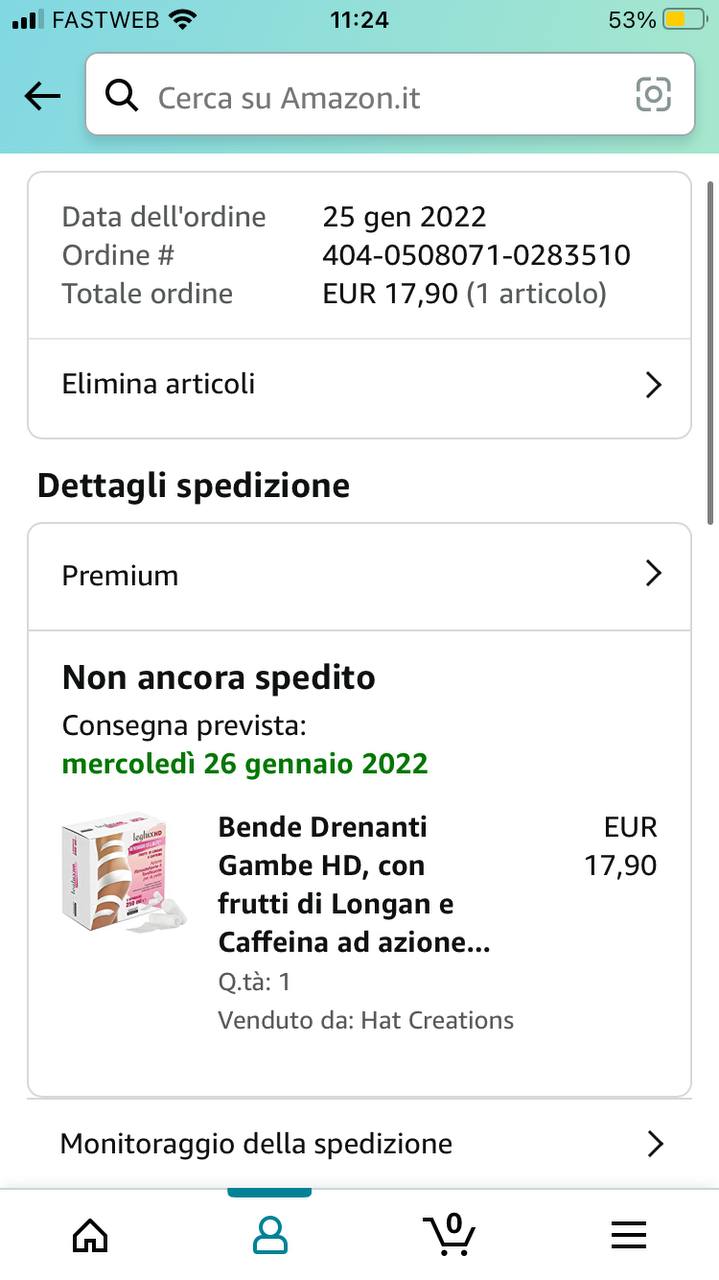Go to Home via house icon

coord(90,1235)
